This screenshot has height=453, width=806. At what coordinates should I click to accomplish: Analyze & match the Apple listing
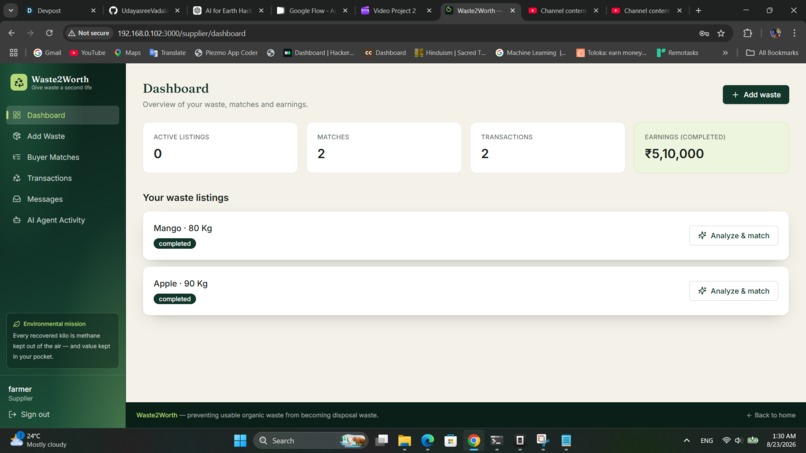tap(734, 291)
